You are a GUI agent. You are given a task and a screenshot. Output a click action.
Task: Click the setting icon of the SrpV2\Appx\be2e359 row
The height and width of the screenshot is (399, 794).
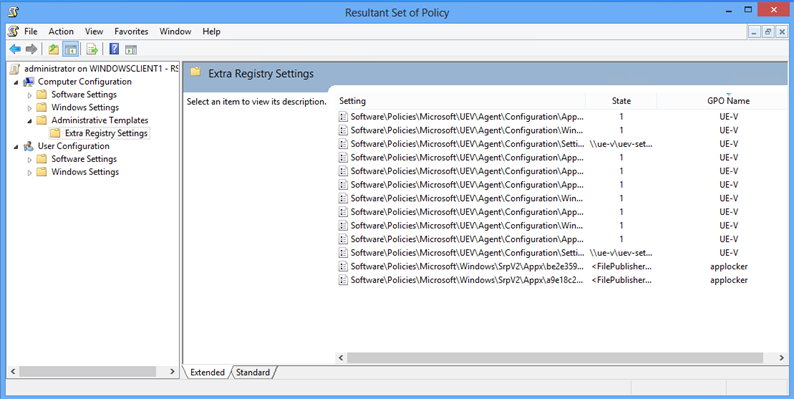point(343,266)
